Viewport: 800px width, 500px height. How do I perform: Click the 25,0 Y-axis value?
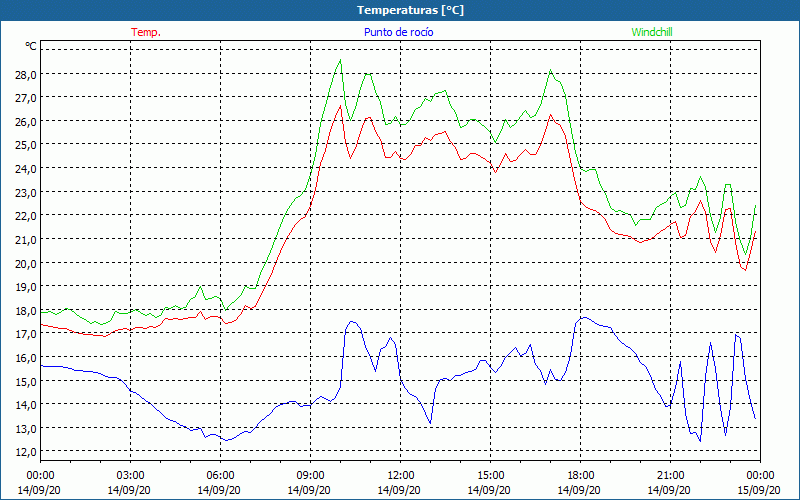click(x=26, y=145)
